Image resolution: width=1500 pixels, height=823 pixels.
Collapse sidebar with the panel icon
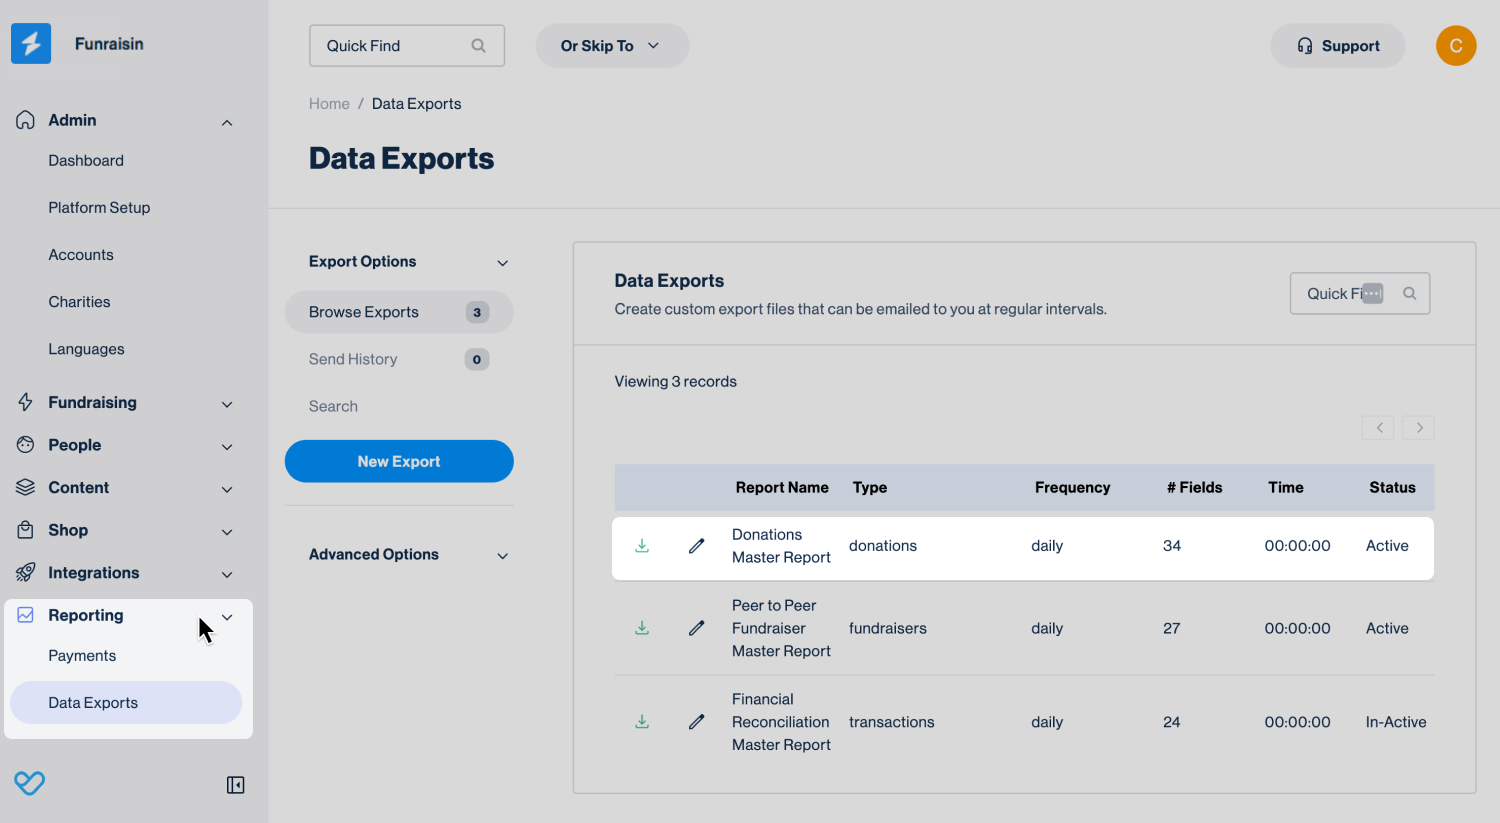tap(236, 785)
